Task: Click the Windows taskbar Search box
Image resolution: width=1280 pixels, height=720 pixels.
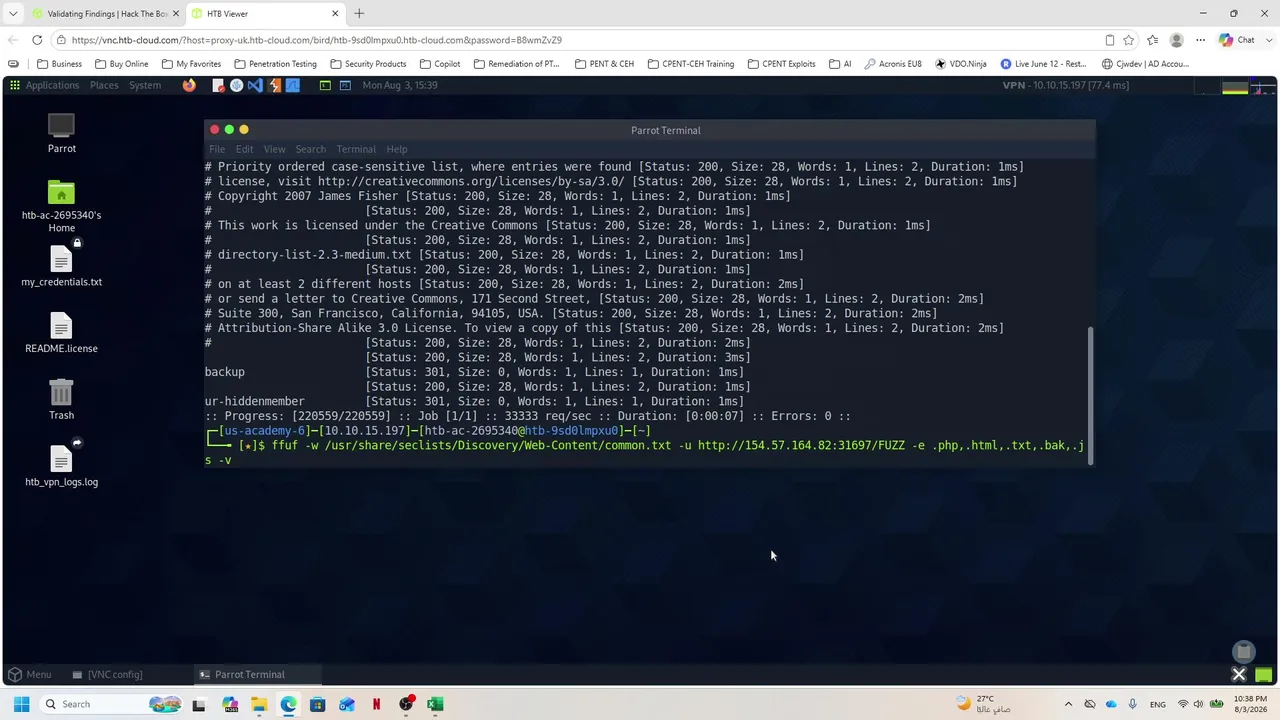Action: coord(110,704)
